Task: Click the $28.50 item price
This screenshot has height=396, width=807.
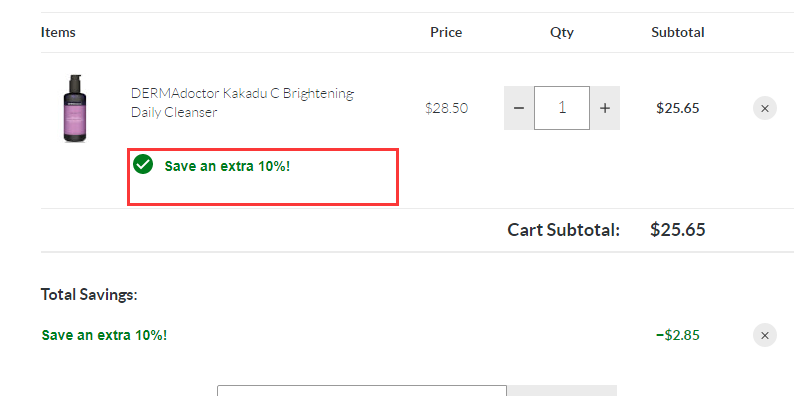Action: 447,108
